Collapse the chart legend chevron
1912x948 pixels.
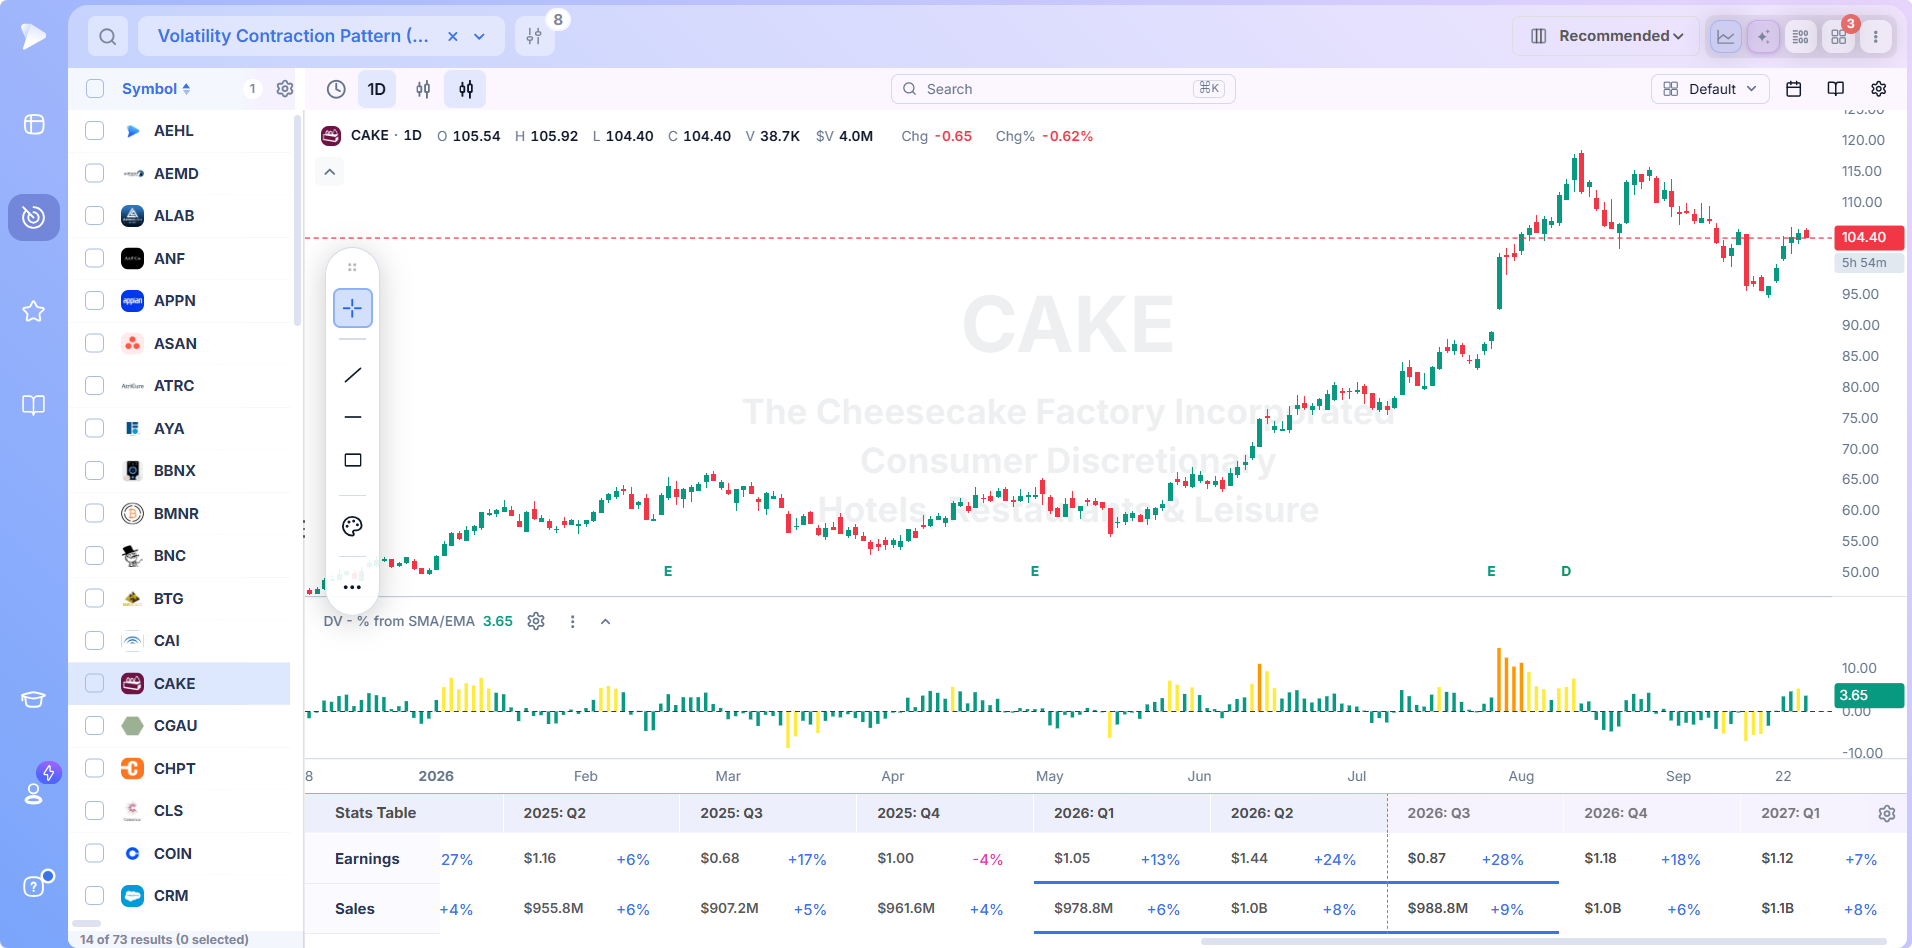330,172
